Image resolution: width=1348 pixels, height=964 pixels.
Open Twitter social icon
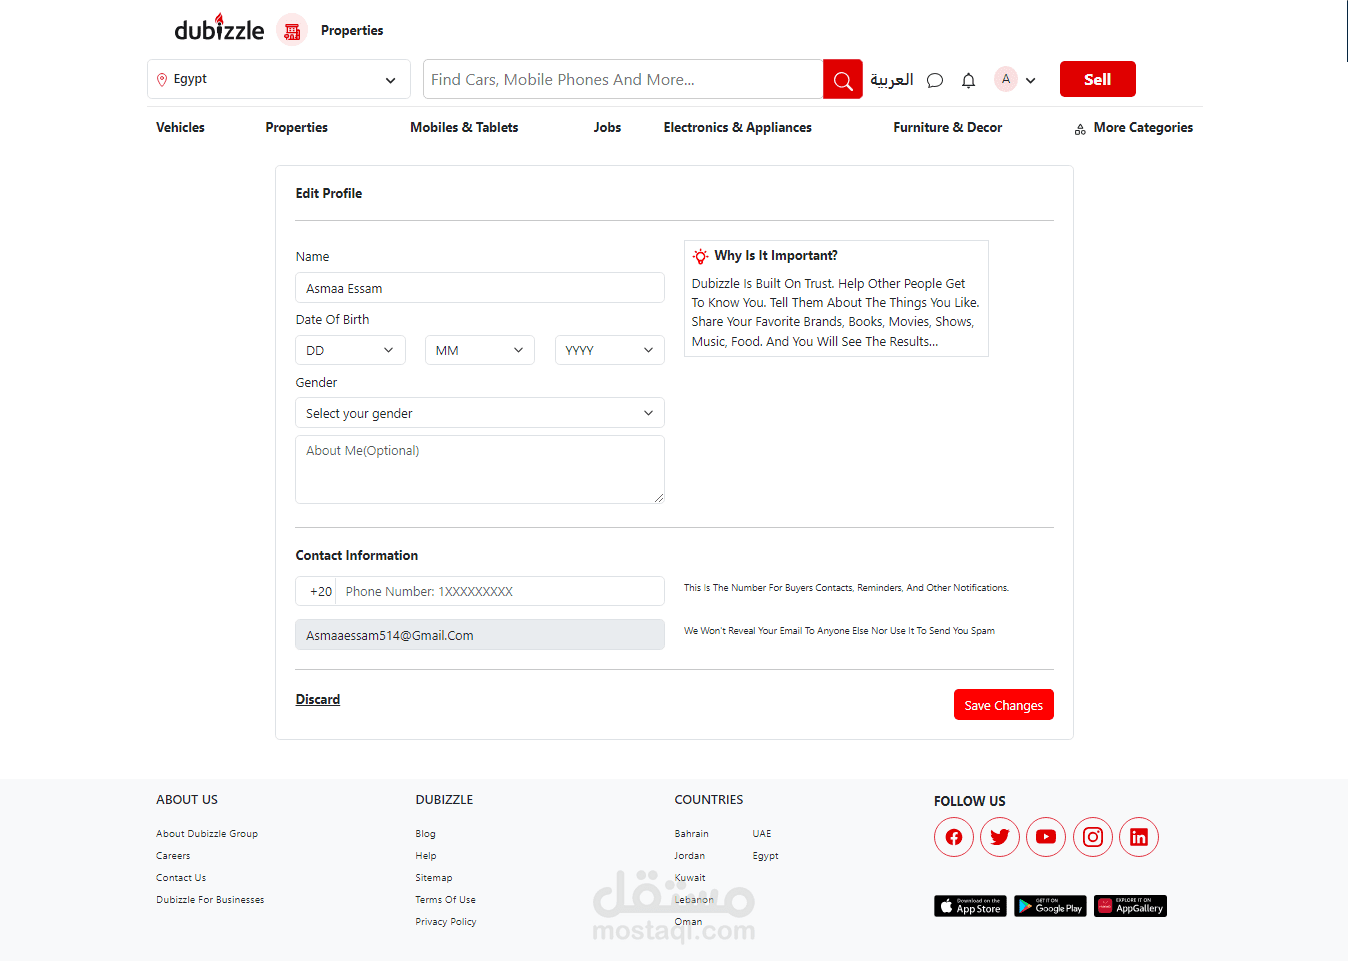click(x=1000, y=837)
